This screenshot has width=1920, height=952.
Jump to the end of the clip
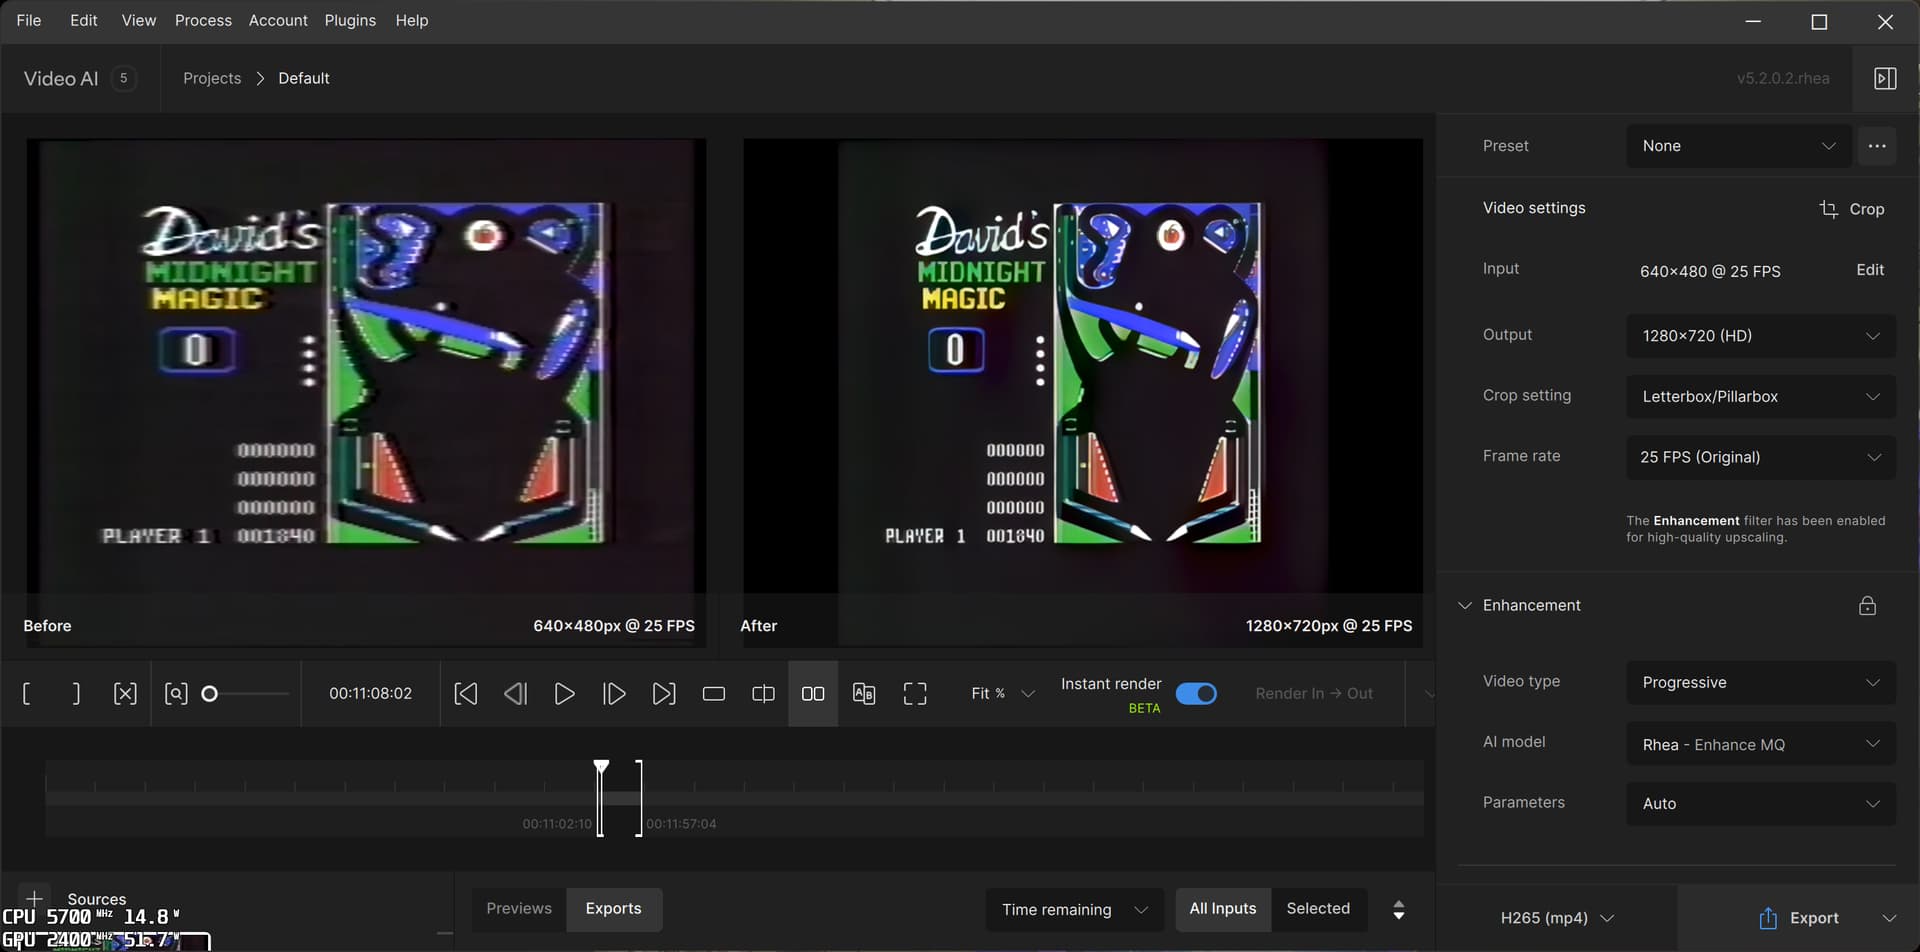(x=664, y=692)
